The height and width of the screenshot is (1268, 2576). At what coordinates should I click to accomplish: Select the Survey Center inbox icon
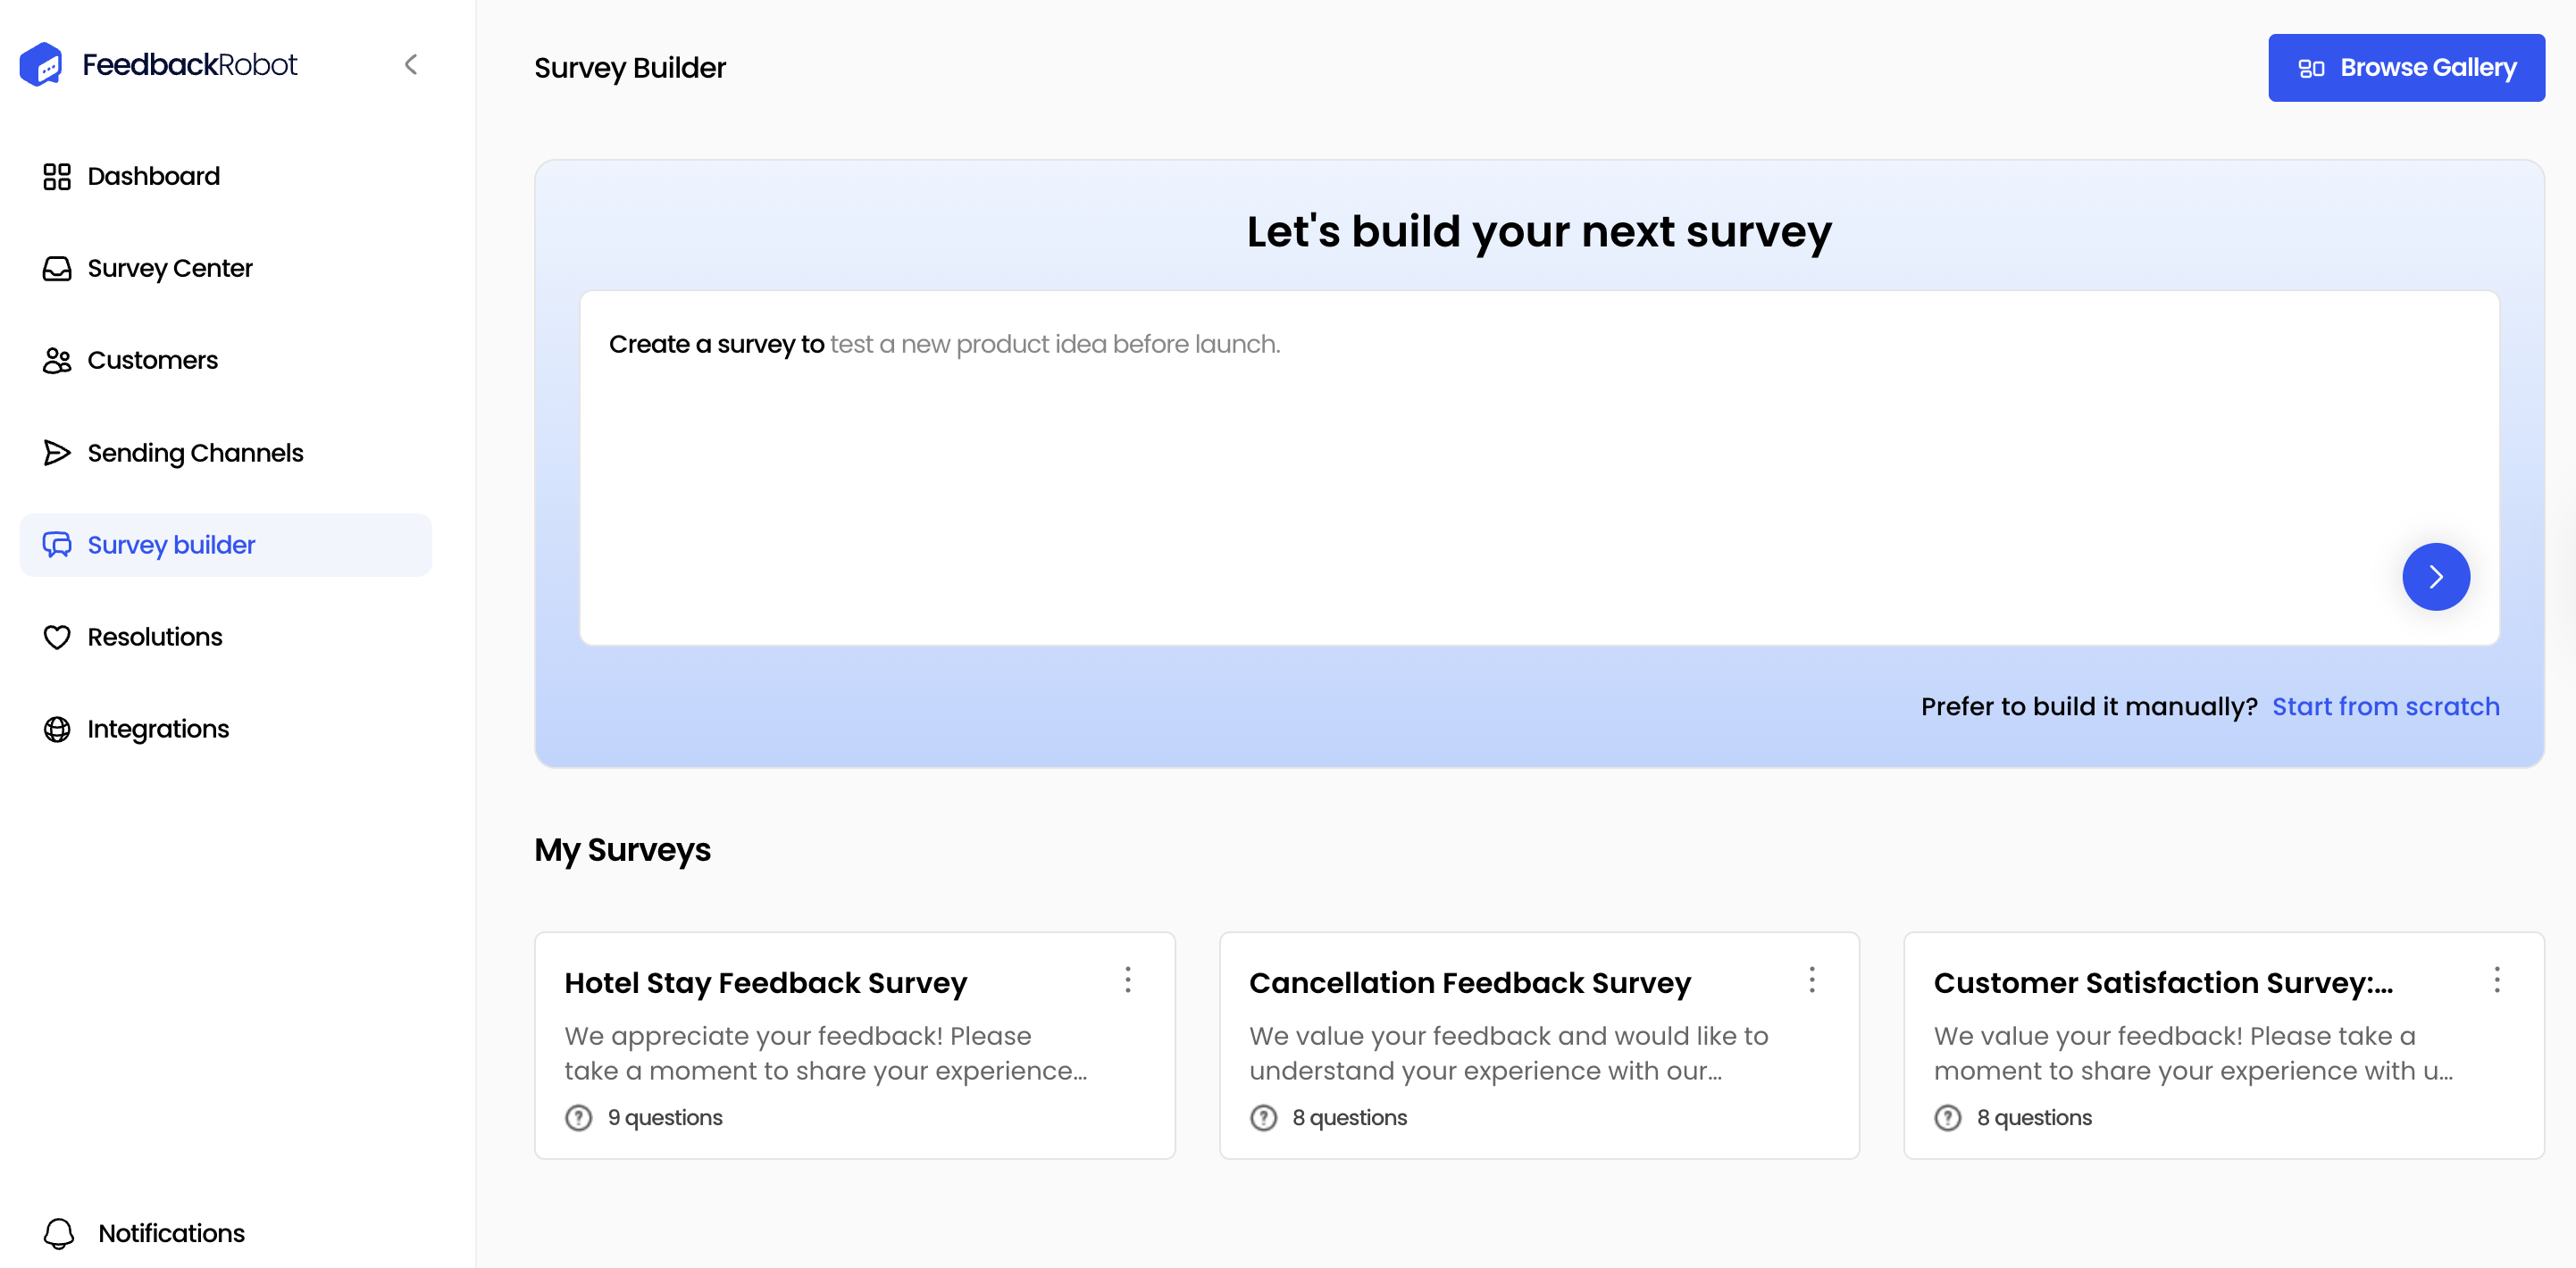pos(57,268)
